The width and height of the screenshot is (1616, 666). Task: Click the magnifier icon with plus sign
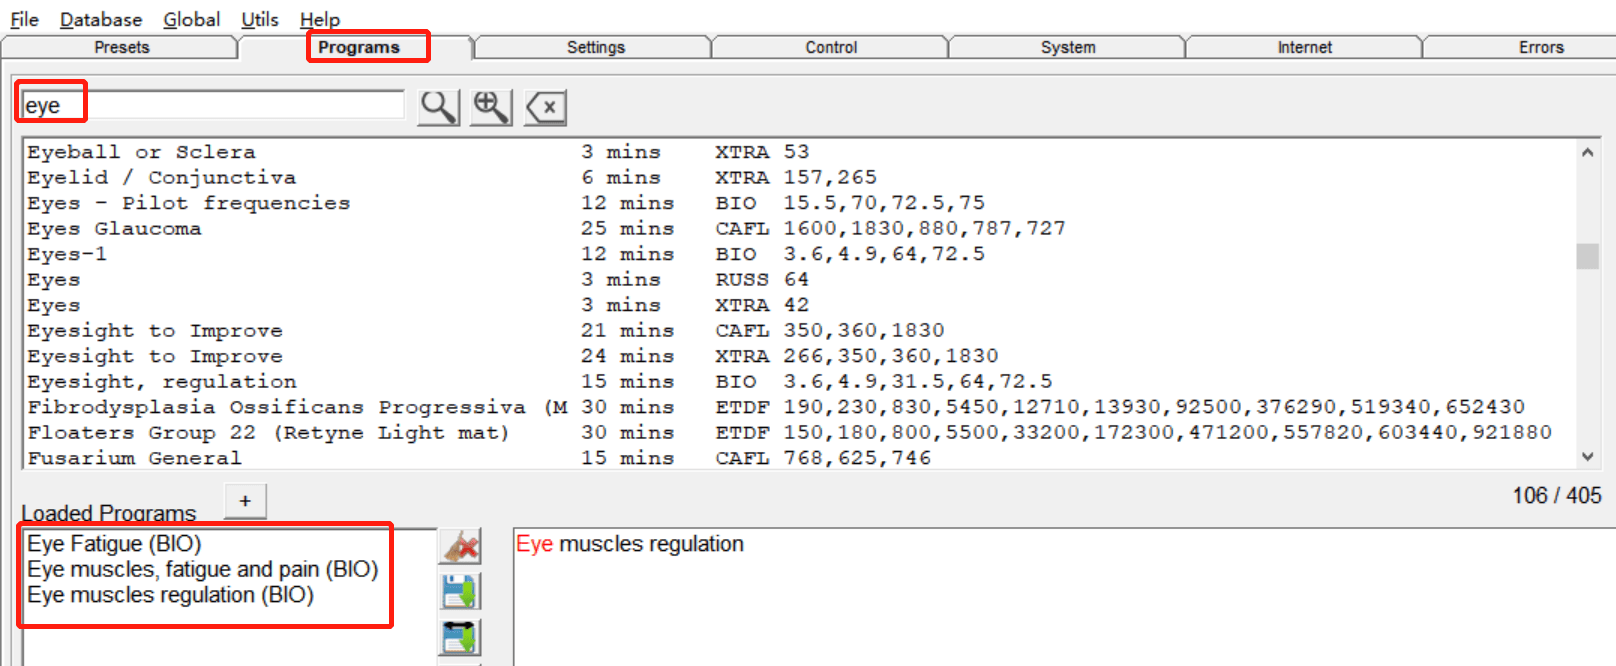(491, 107)
